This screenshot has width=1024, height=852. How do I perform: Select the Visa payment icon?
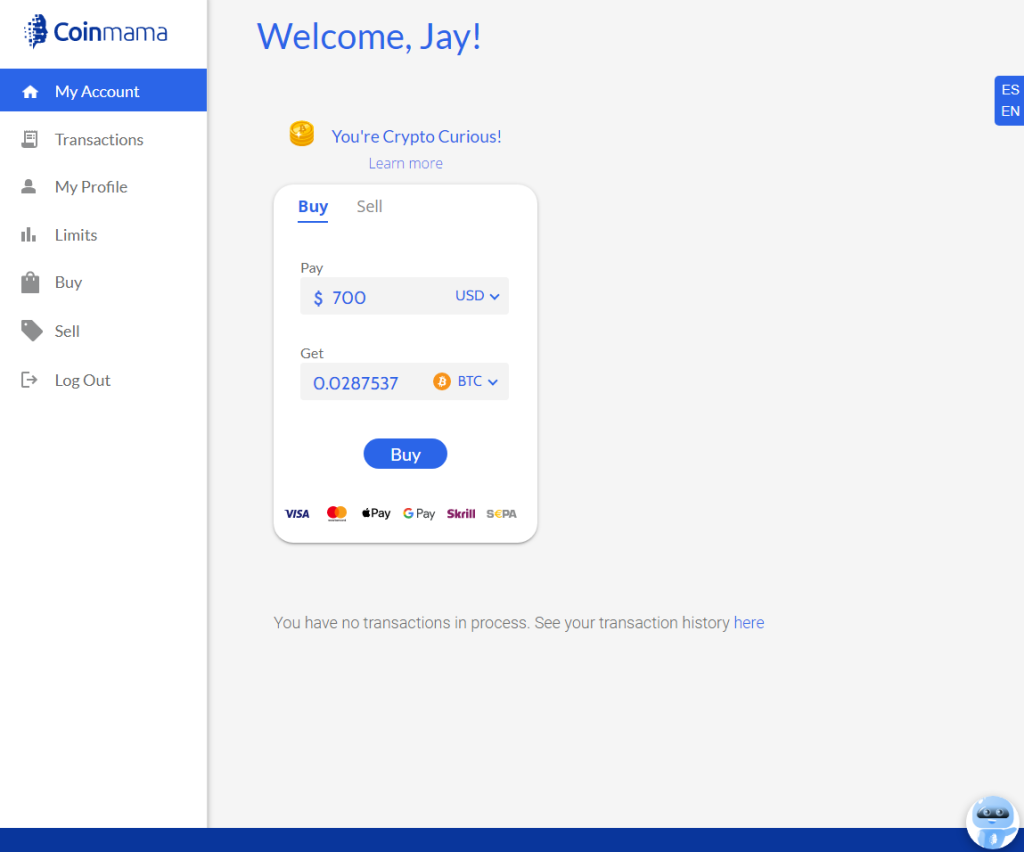pos(297,513)
